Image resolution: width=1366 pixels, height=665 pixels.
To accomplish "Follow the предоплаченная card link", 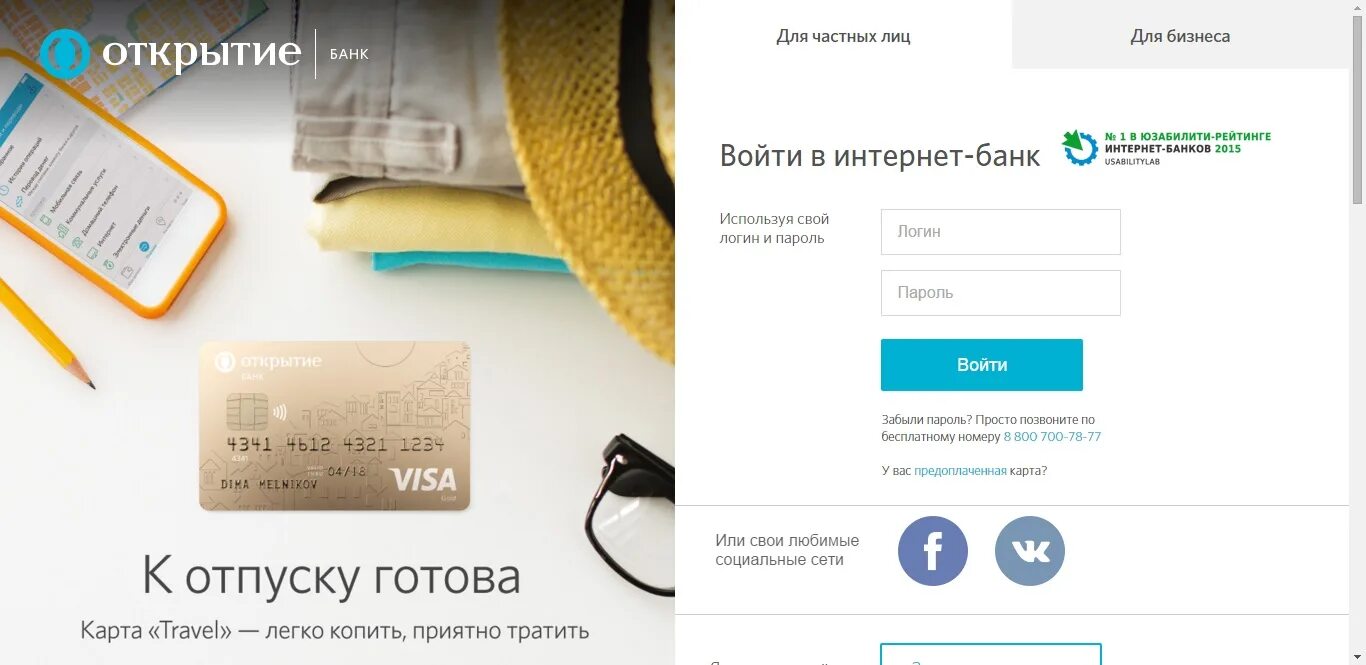I will point(960,470).
